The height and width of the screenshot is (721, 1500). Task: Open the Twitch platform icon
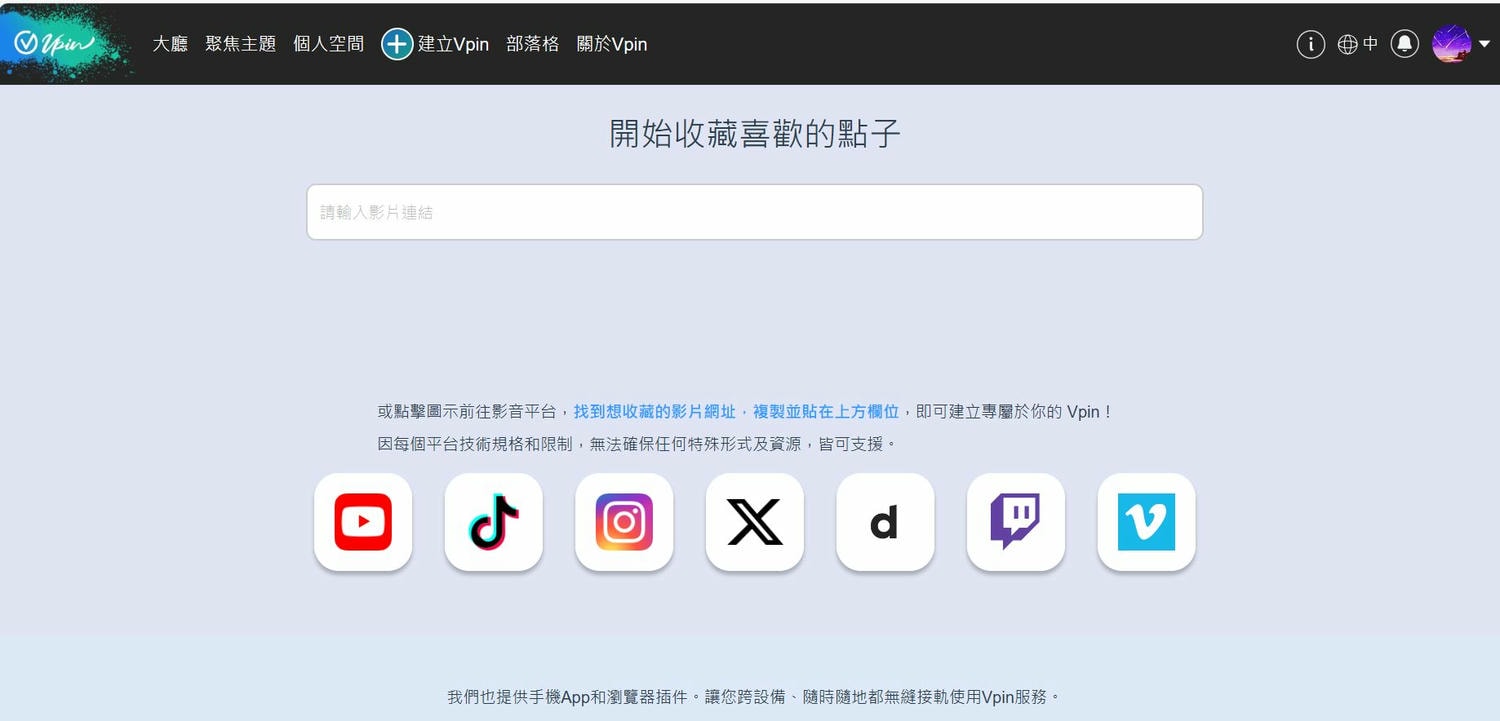(x=1016, y=522)
